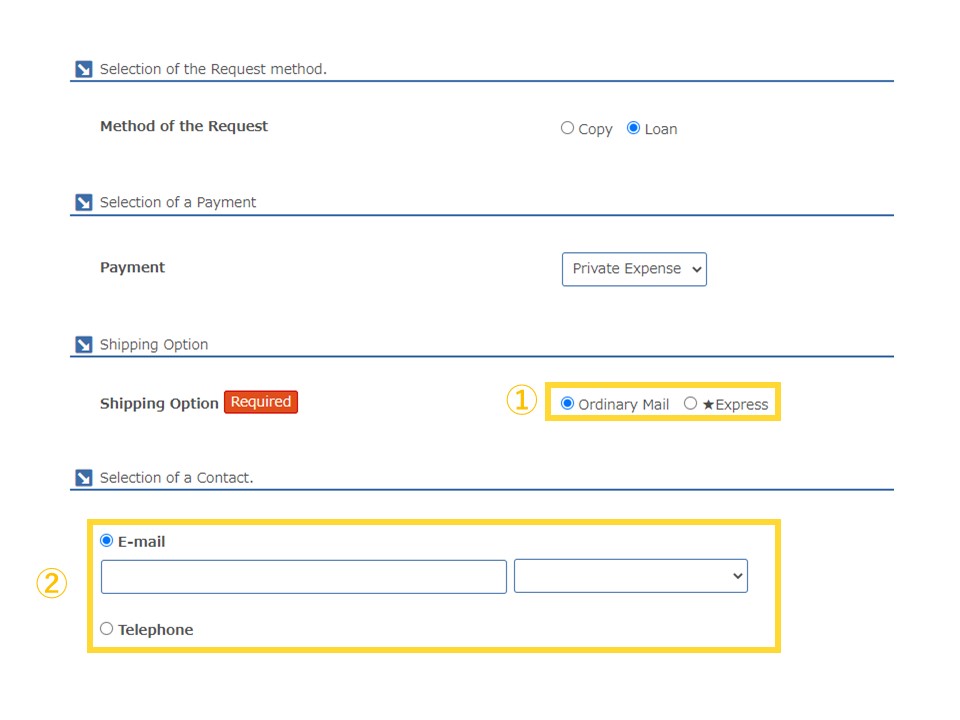Click the chevron of the Payment combo box
This screenshot has height=720, width=960.
697,269
